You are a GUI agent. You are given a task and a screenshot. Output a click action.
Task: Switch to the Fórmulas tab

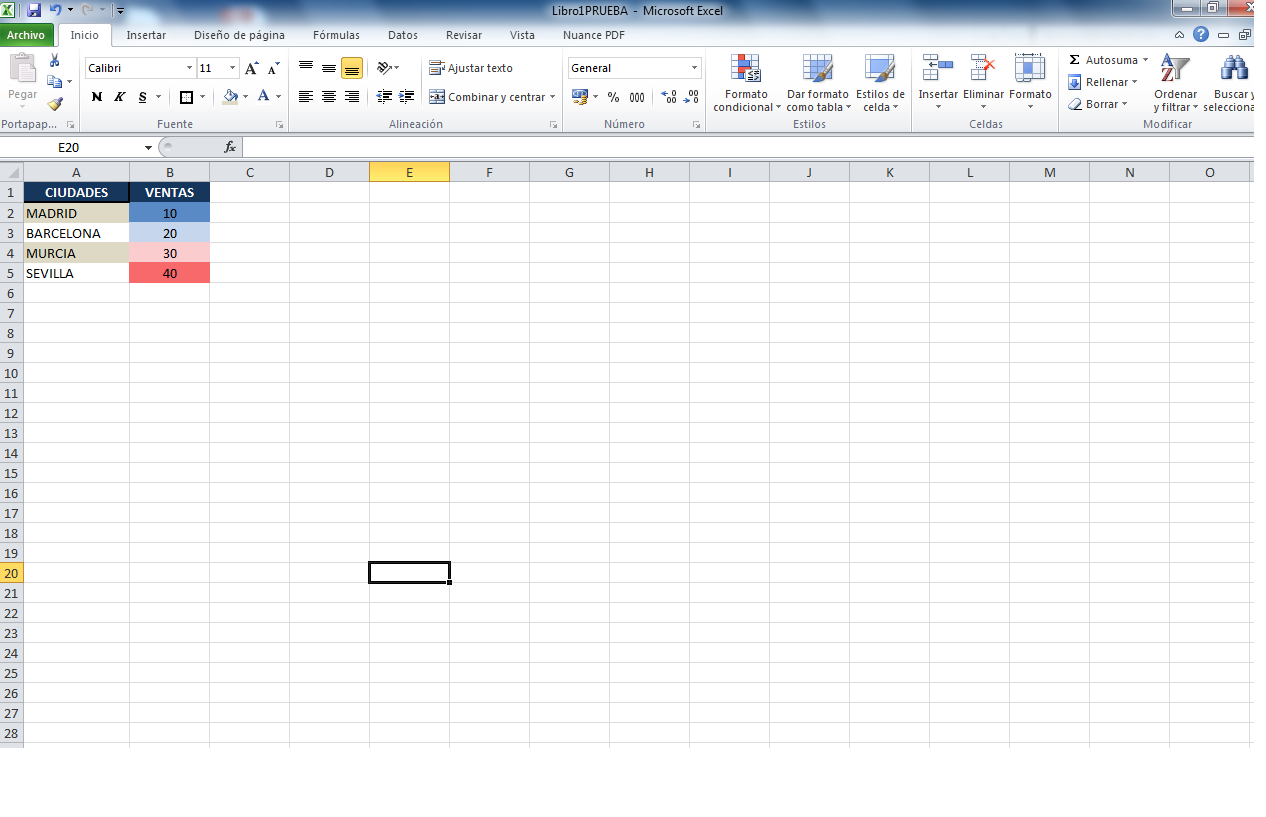coord(336,35)
